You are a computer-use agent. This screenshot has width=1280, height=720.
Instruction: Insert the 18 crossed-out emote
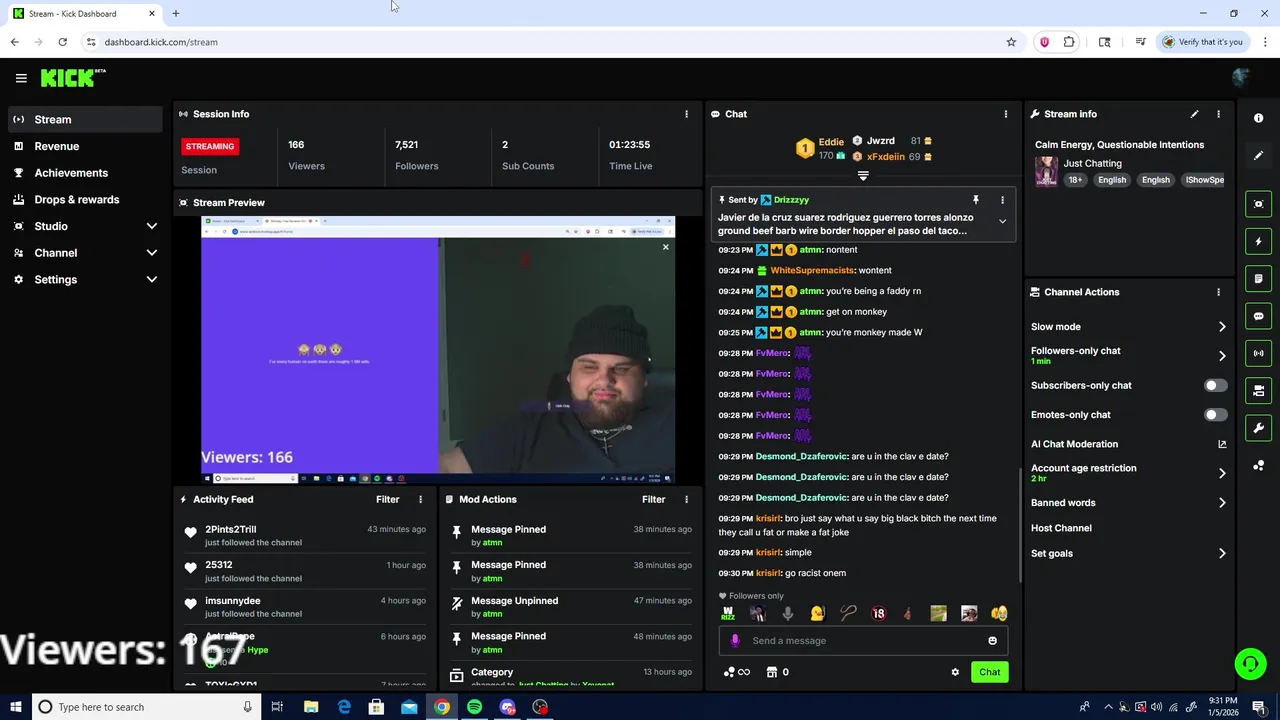click(878, 613)
